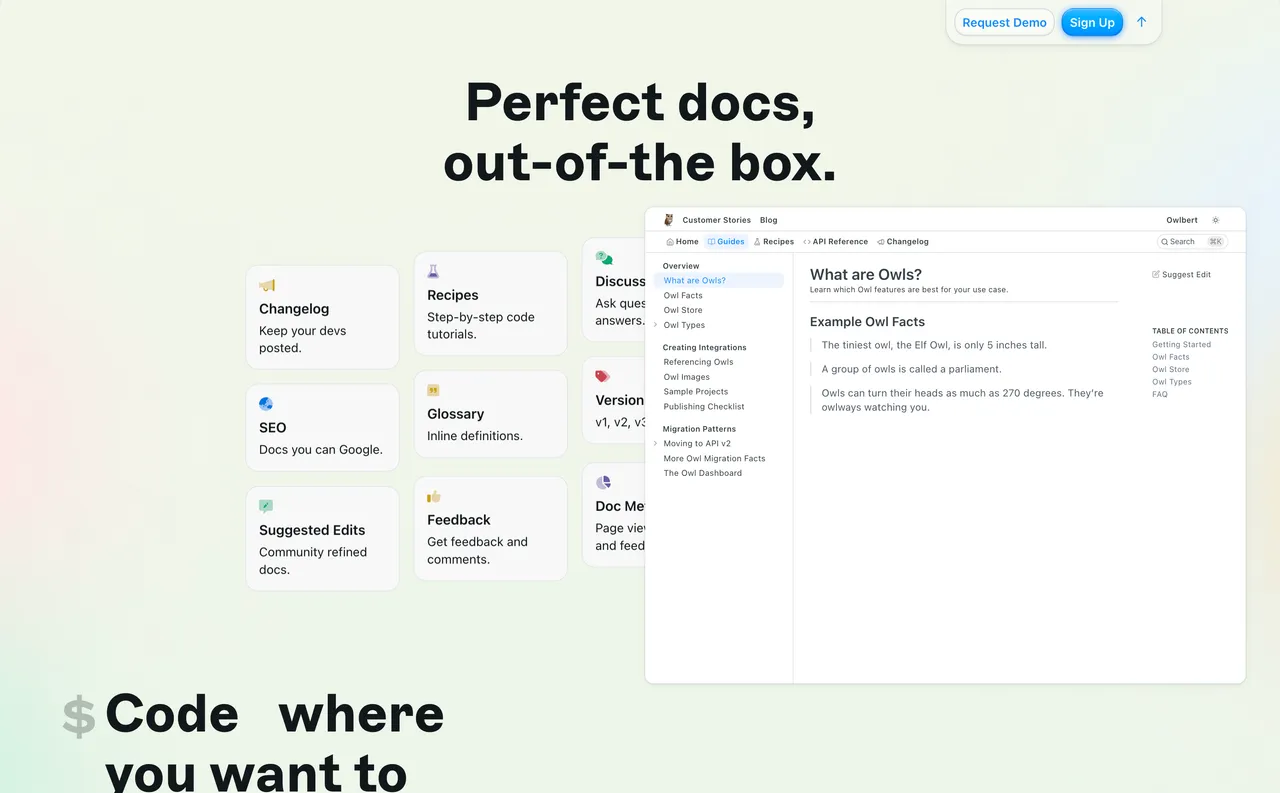This screenshot has height=793, width=1280.
Task: Click the owl mascot logo
Action: click(x=667, y=220)
